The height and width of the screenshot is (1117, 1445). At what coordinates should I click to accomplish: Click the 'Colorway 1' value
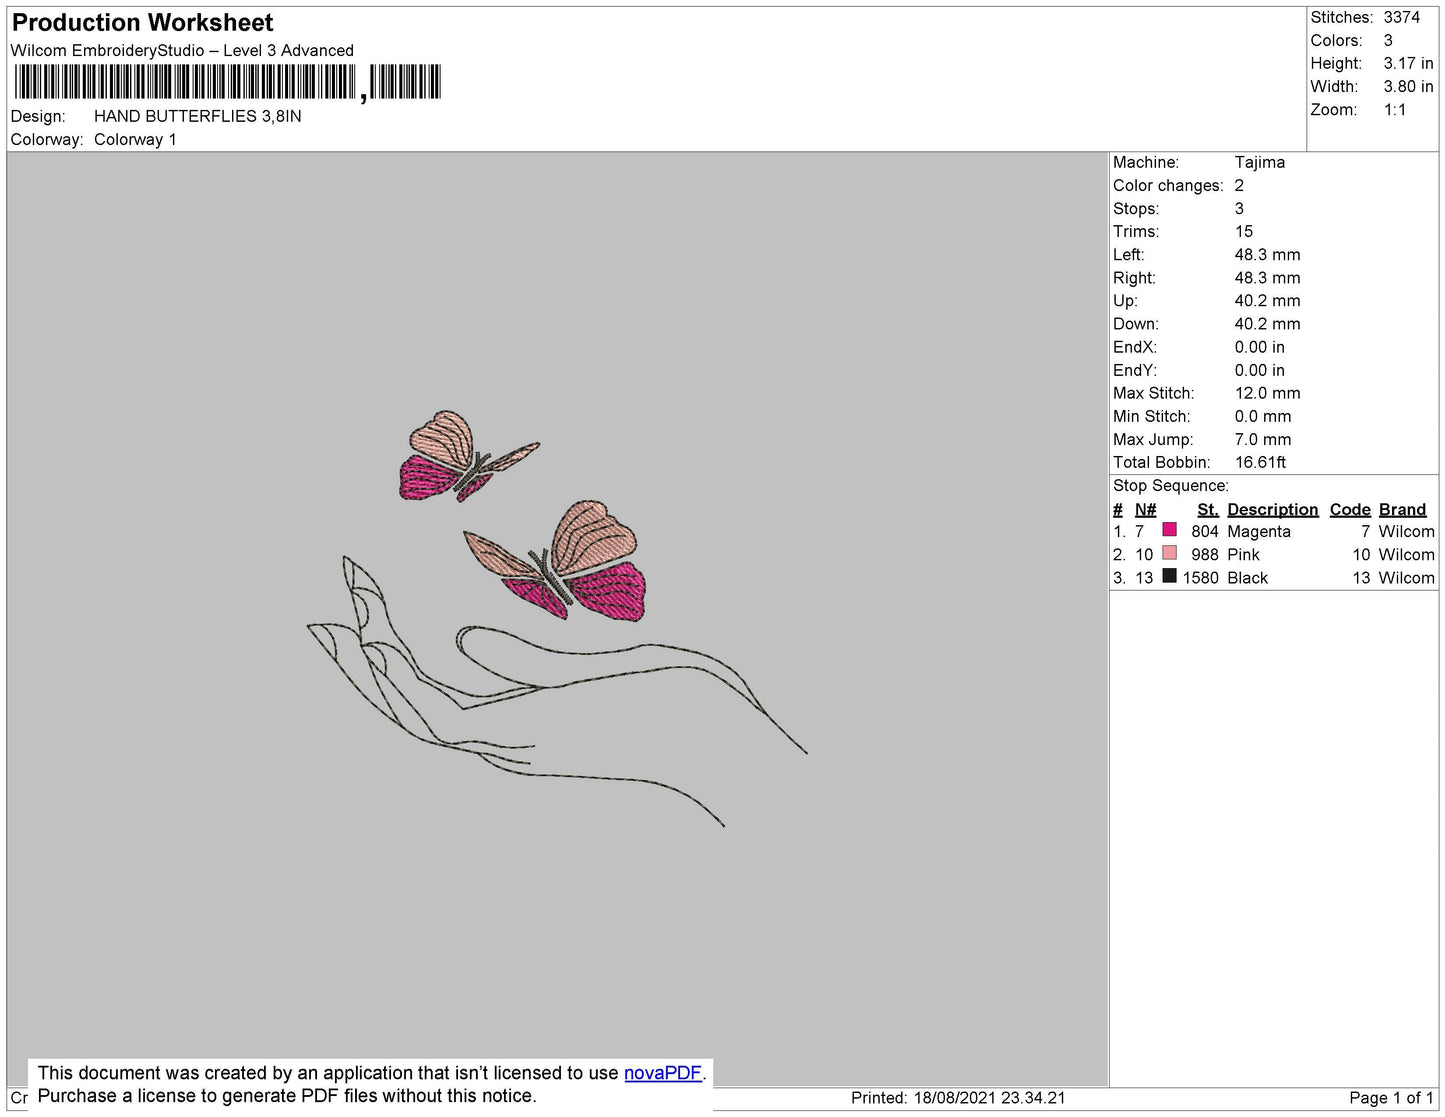(135, 139)
